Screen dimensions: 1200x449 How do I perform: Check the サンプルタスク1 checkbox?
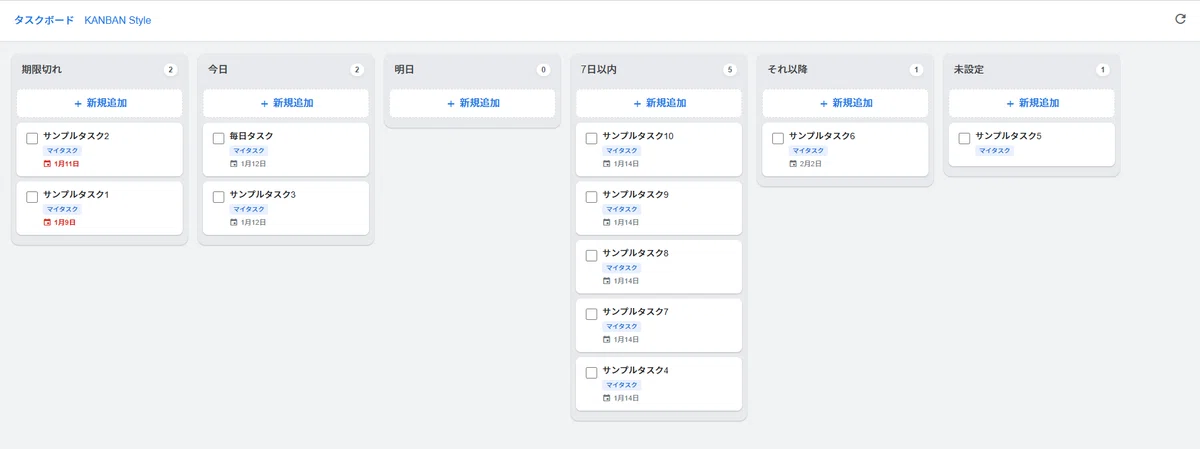[32, 197]
